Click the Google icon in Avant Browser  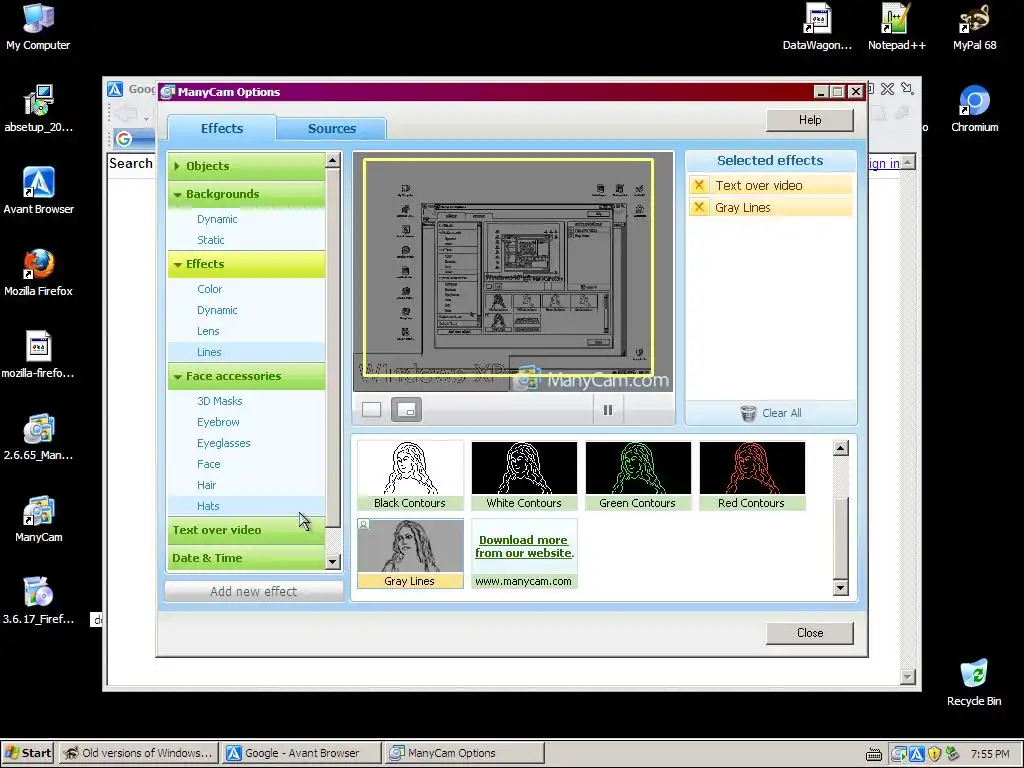pos(123,138)
